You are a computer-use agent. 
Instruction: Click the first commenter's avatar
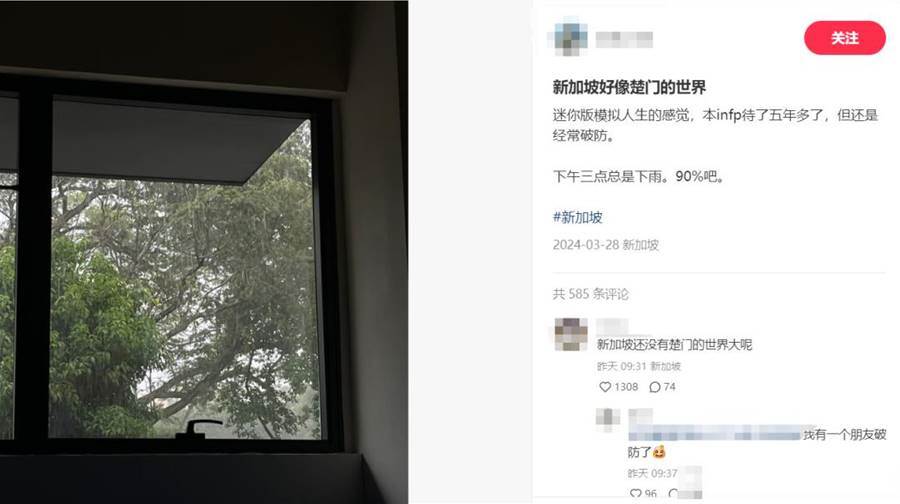click(x=571, y=334)
